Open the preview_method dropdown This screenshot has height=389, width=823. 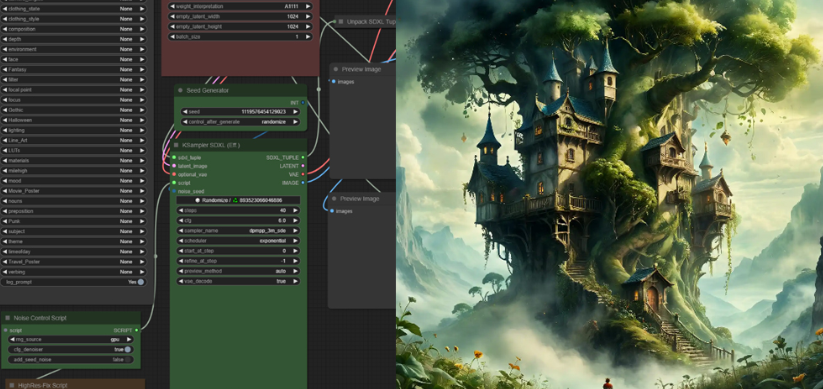[238, 271]
